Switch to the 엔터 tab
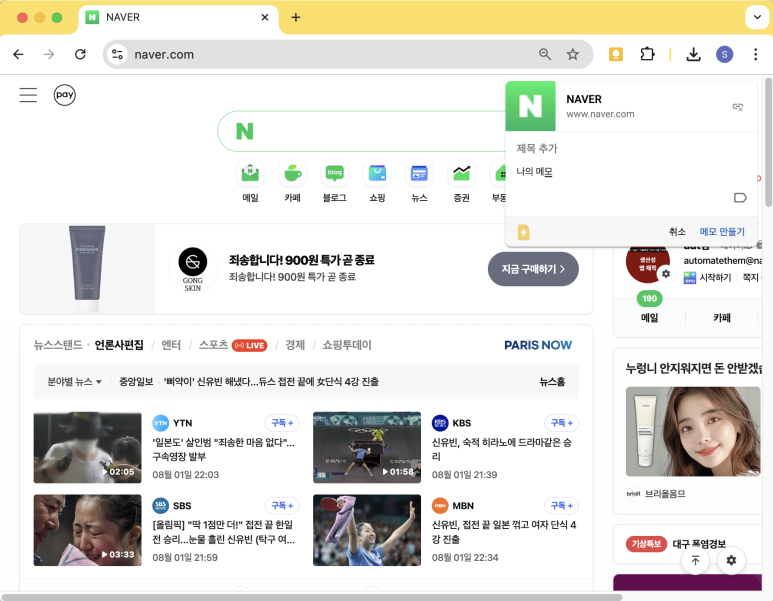The image size is (773, 601). point(171,345)
